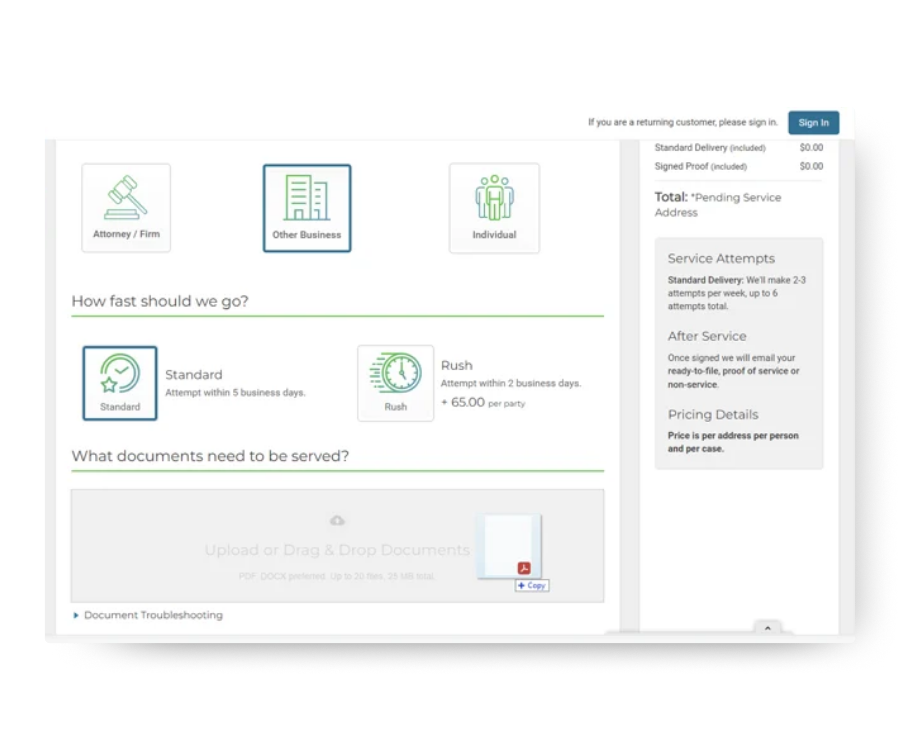Screen dimensions: 900x750
Task: View the Pricing Details section
Action: pos(713,414)
